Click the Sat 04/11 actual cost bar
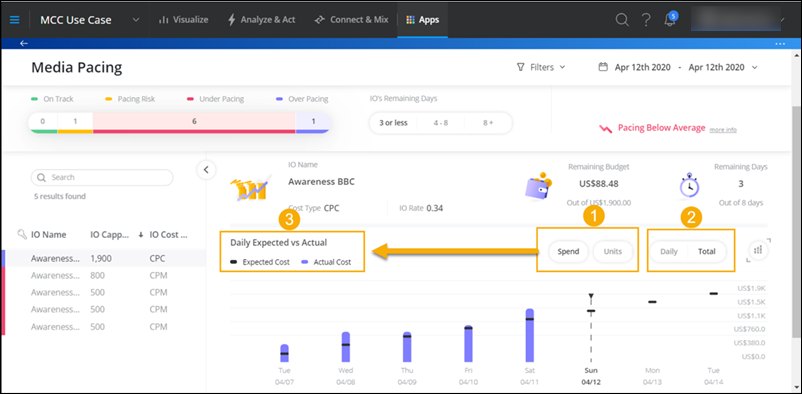The image size is (802, 394). click(530, 335)
